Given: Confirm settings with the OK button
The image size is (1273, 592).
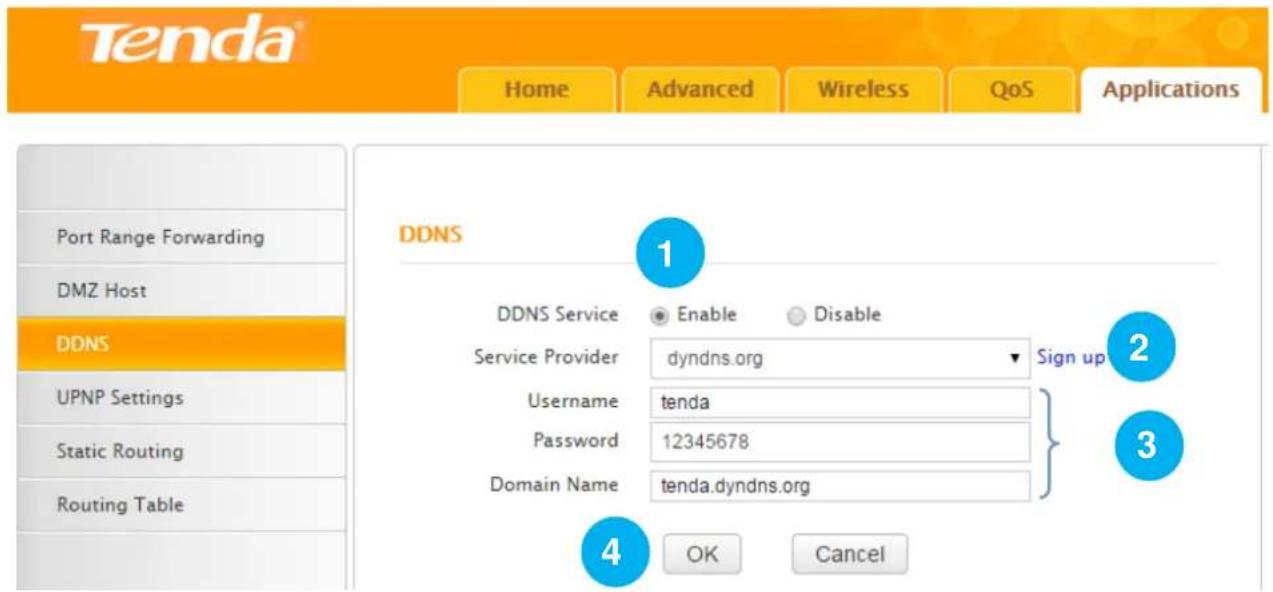Looking at the screenshot, I should [702, 553].
